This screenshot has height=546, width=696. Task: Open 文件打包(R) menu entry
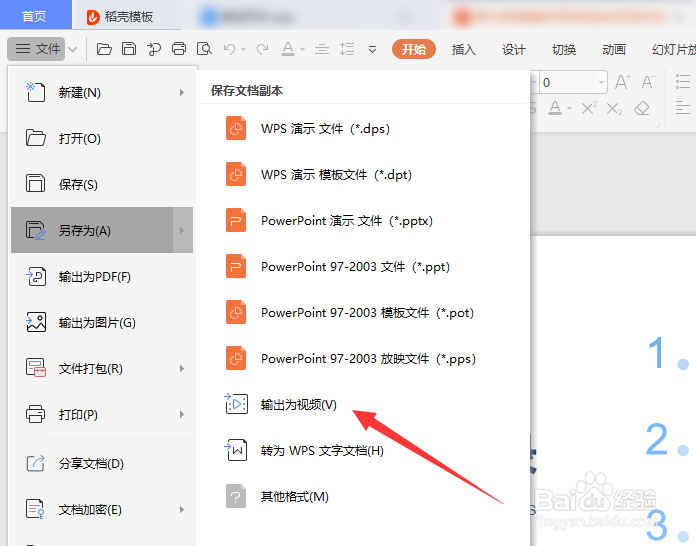(102, 368)
